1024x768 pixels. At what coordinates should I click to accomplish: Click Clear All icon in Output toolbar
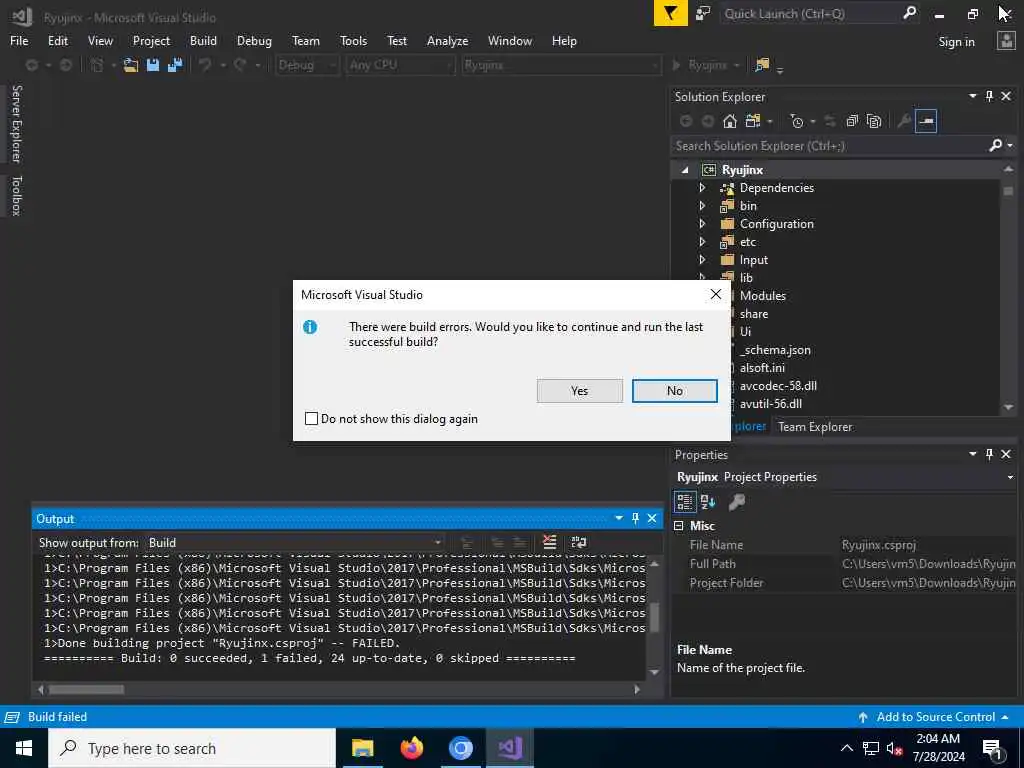point(550,542)
